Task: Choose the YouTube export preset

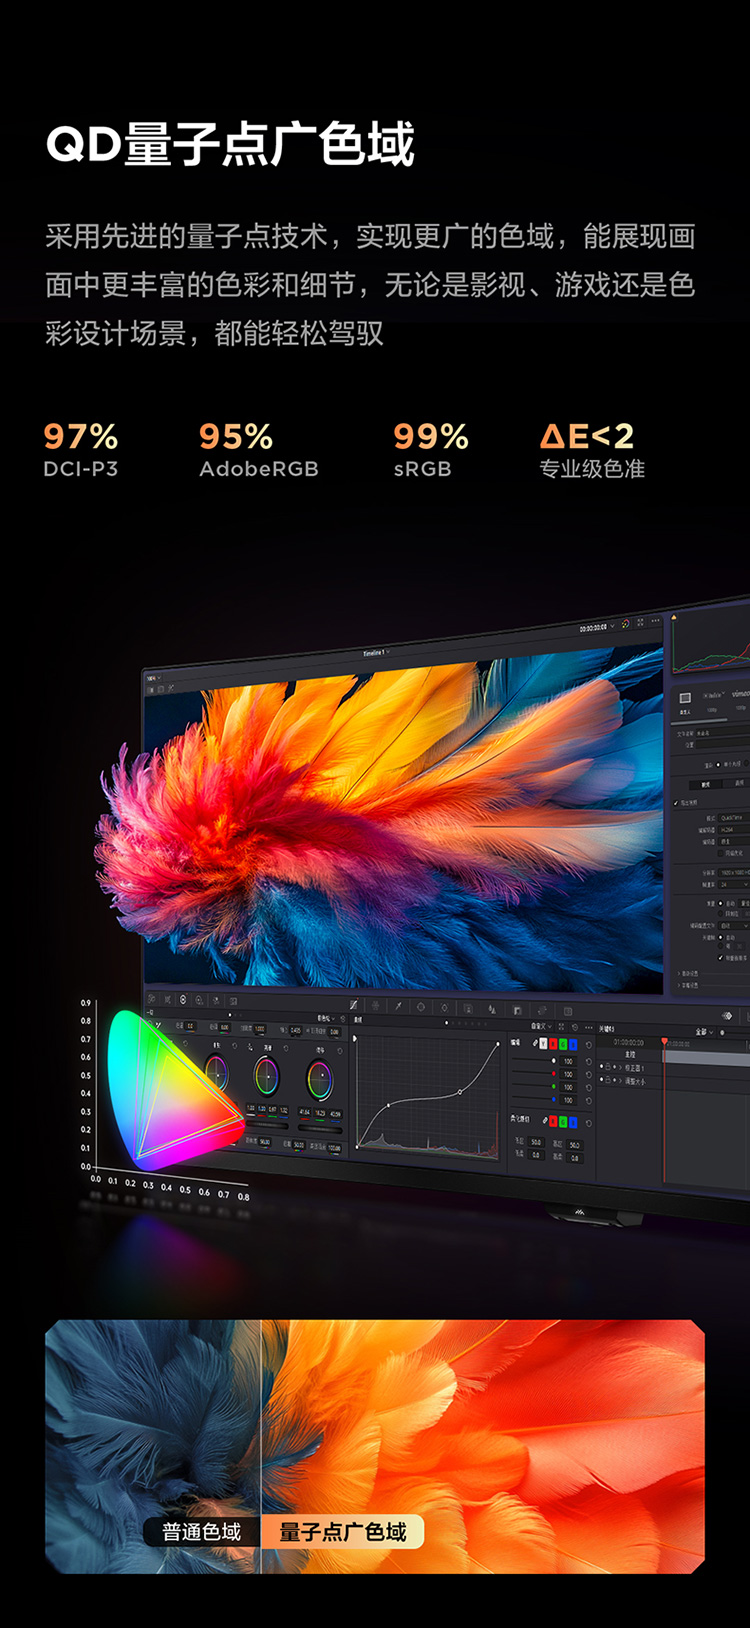Action: 714,695
